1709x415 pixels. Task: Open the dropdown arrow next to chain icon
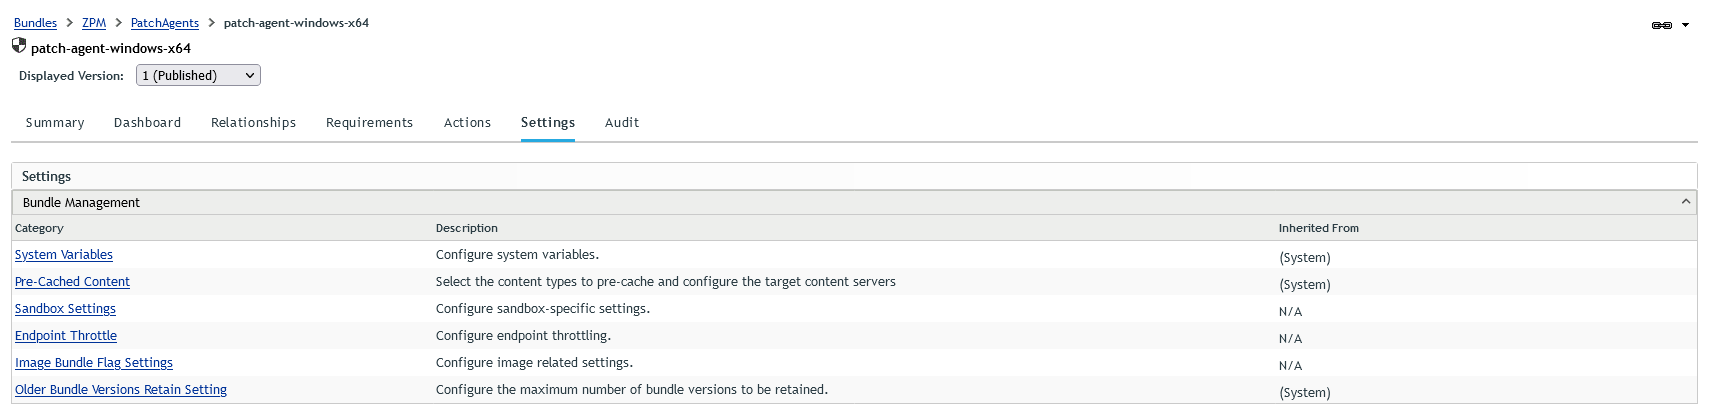(1685, 25)
